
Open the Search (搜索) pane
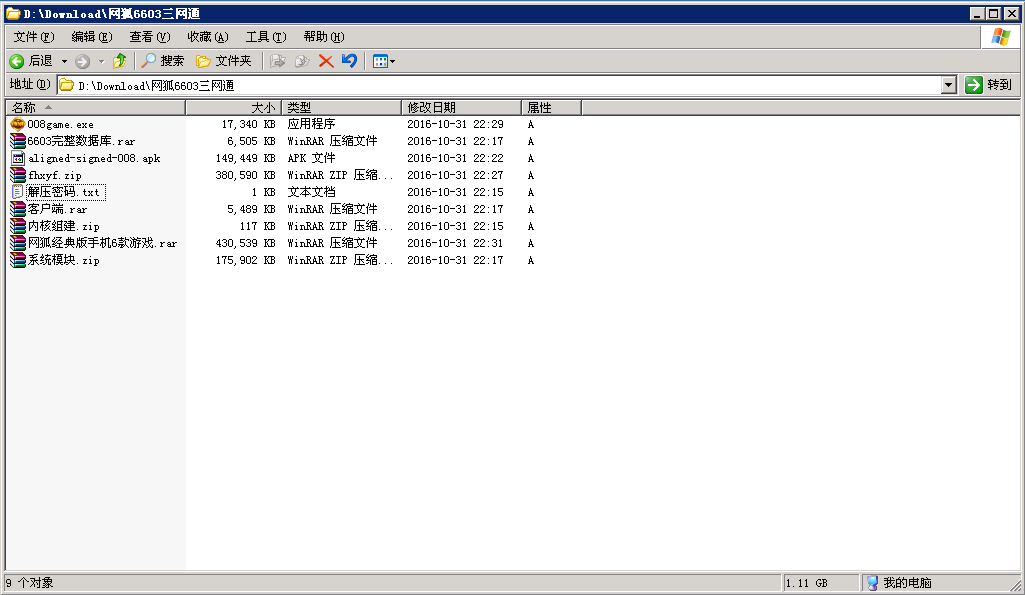pos(163,61)
